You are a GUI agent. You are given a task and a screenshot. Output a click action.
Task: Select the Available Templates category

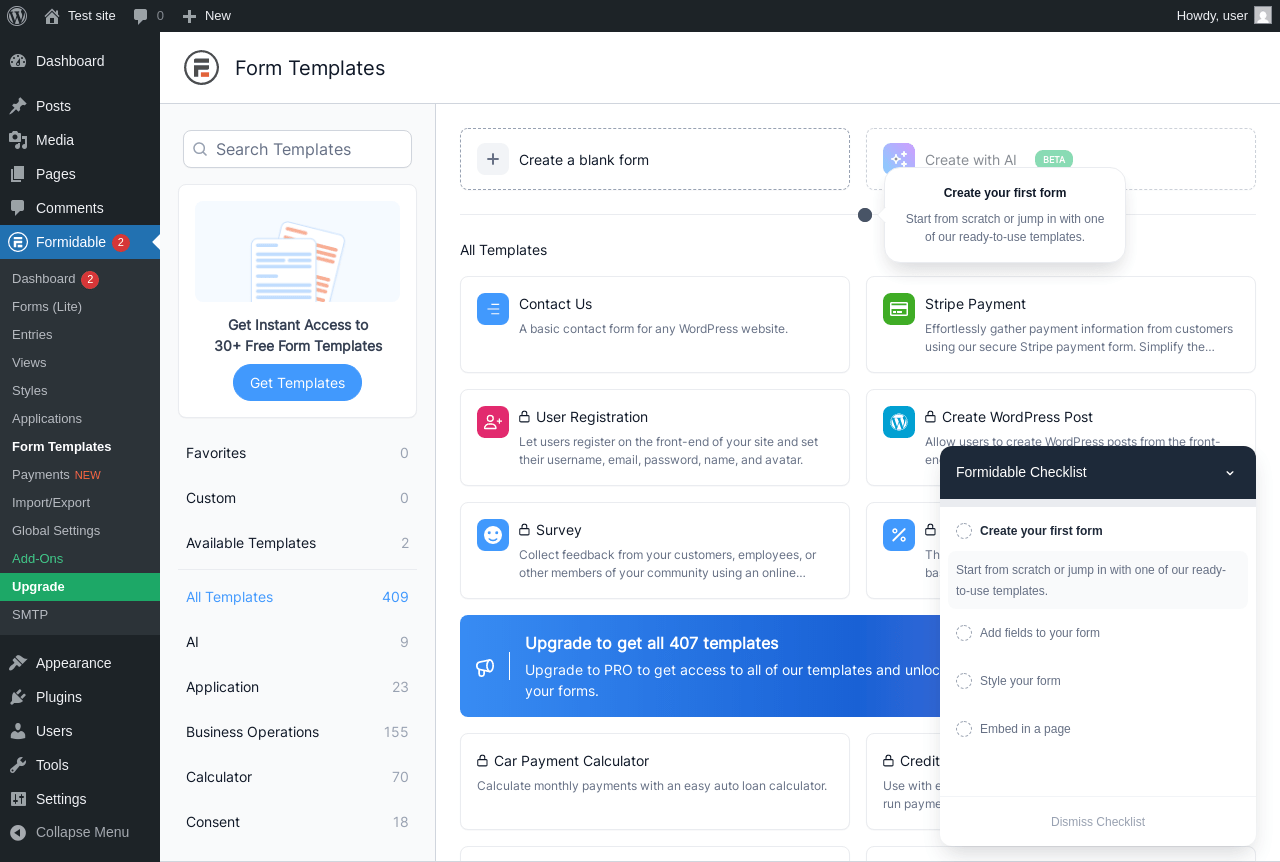pos(297,543)
